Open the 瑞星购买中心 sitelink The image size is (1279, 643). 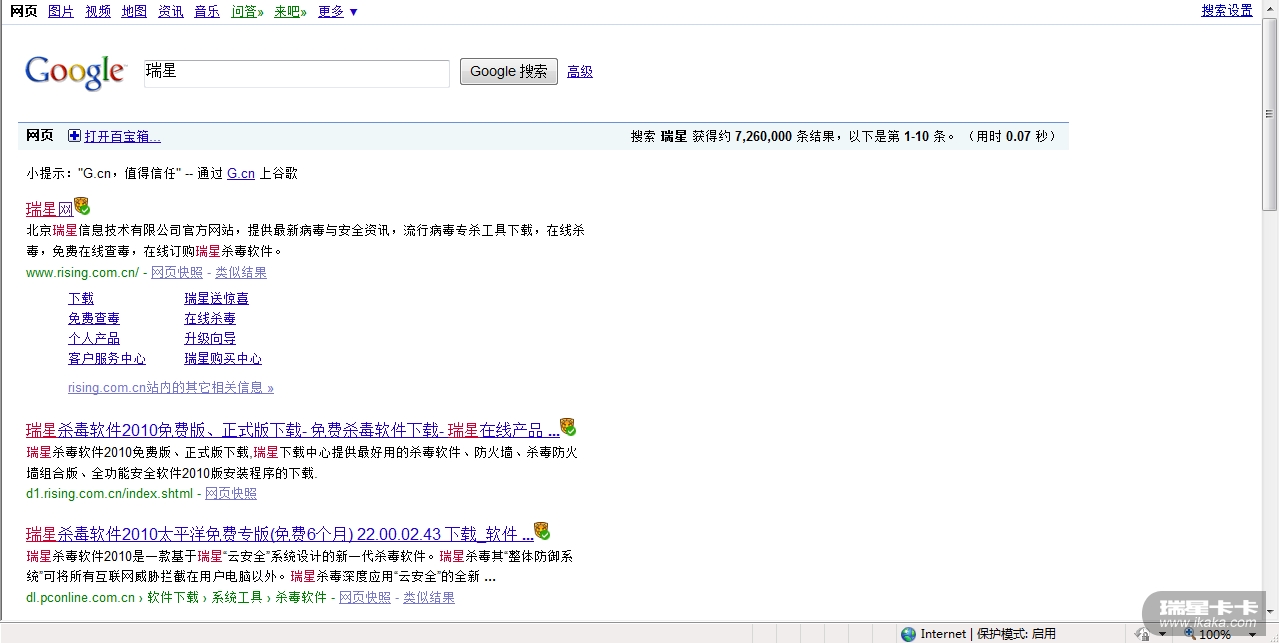tap(223, 358)
